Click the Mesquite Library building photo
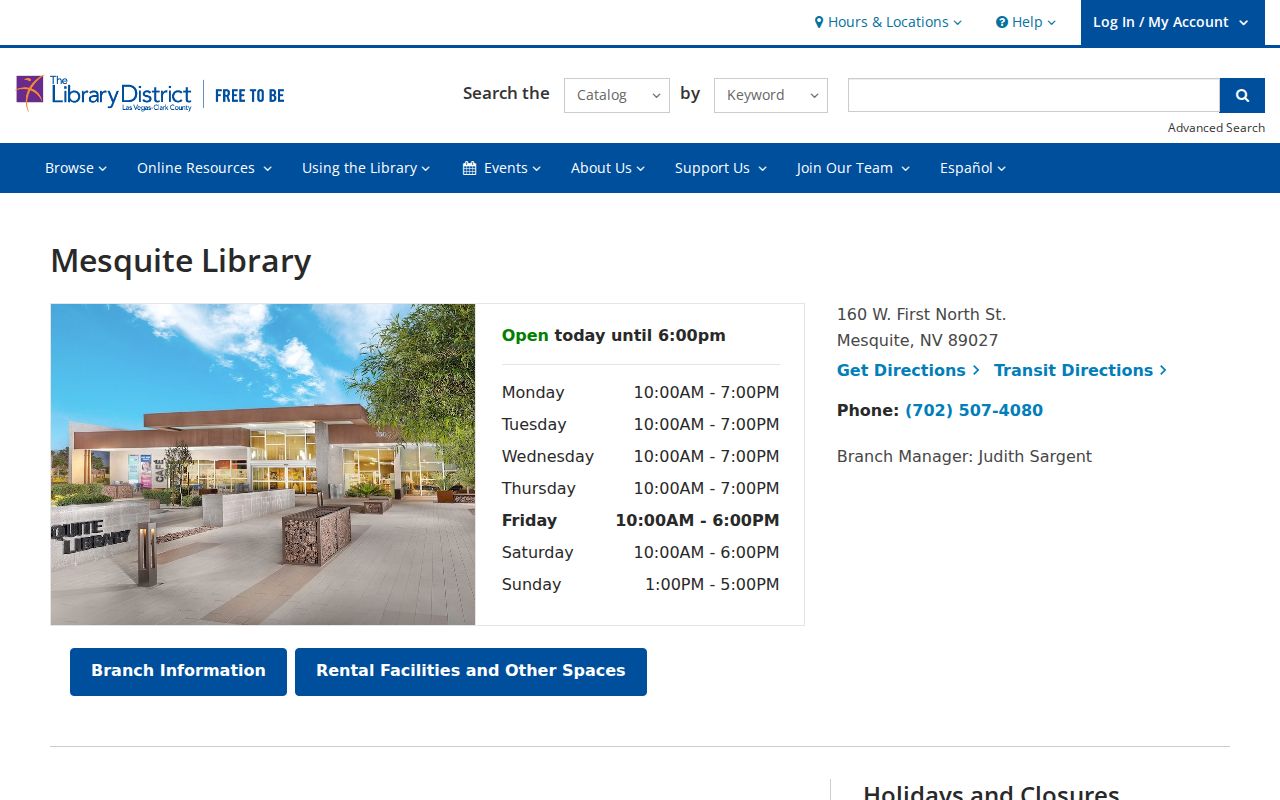The width and height of the screenshot is (1280, 800). tap(263, 464)
